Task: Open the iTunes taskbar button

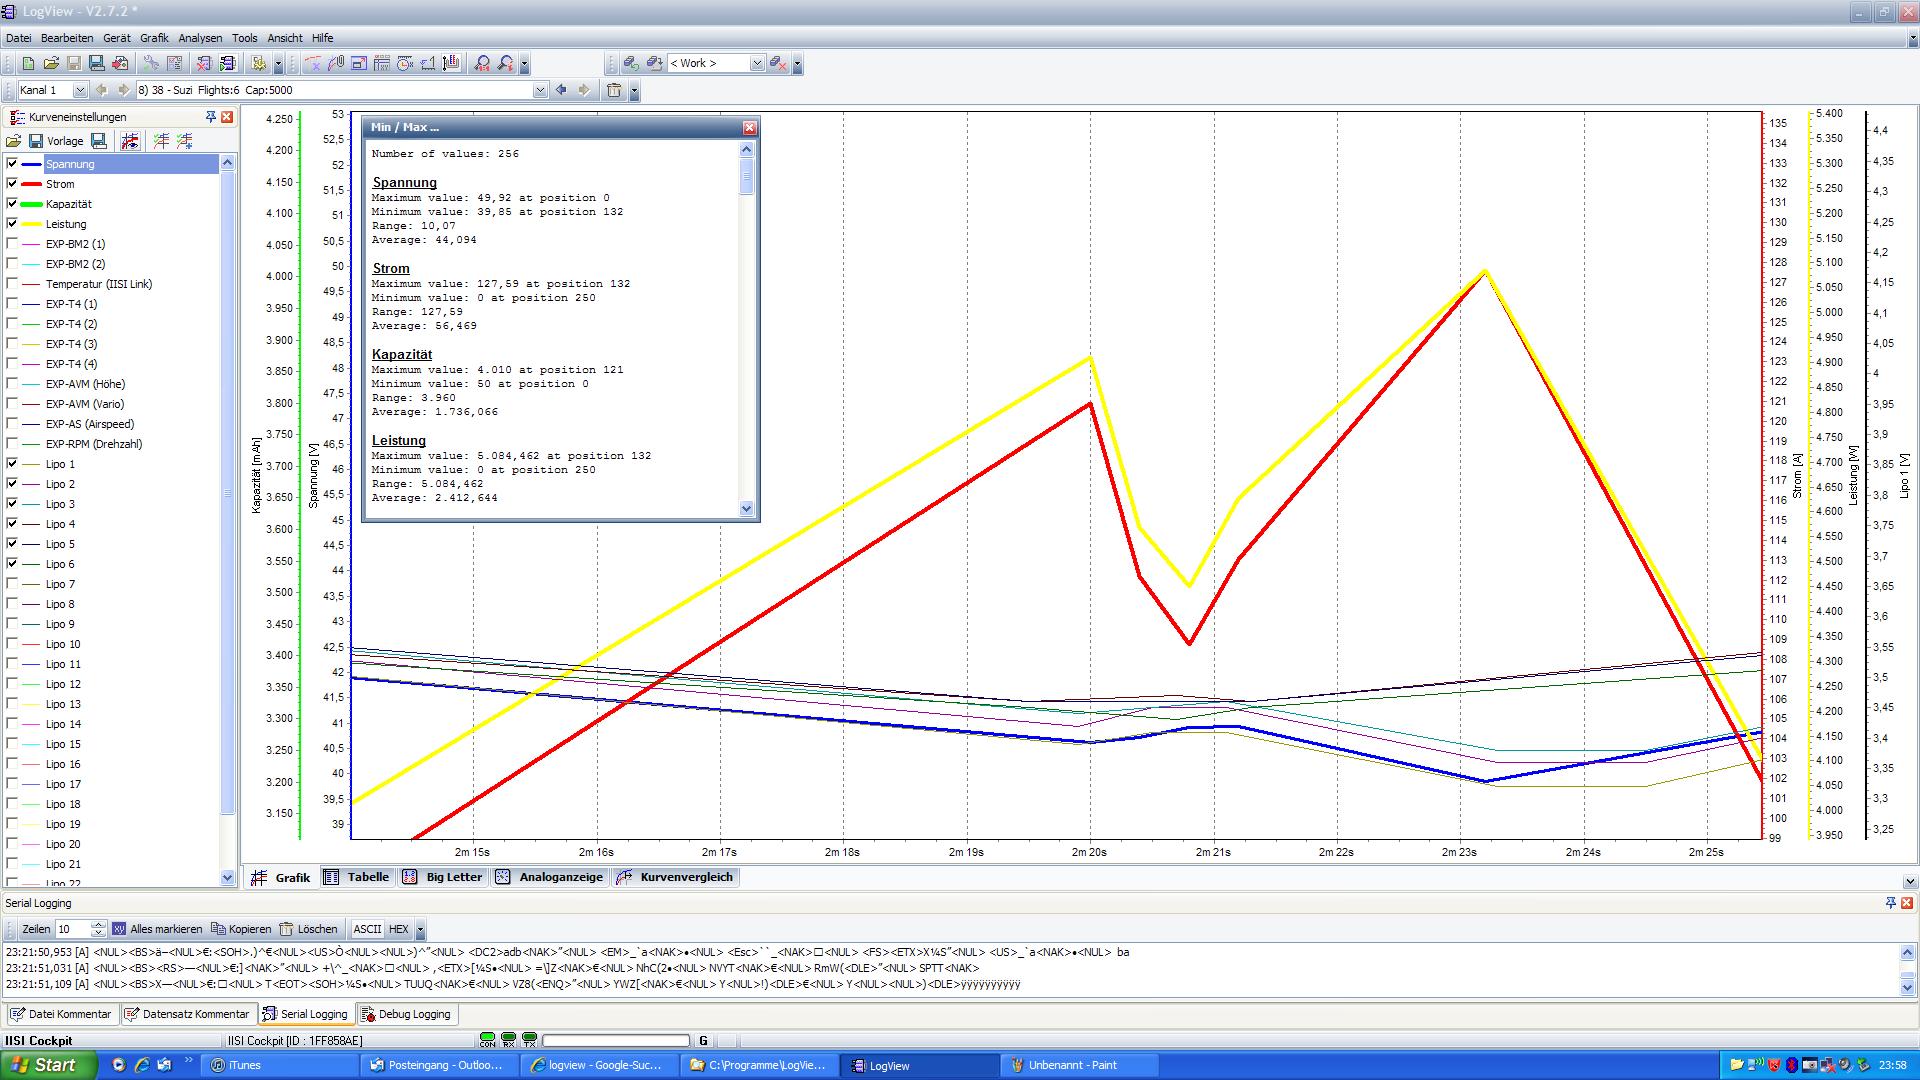Action: coord(281,1065)
